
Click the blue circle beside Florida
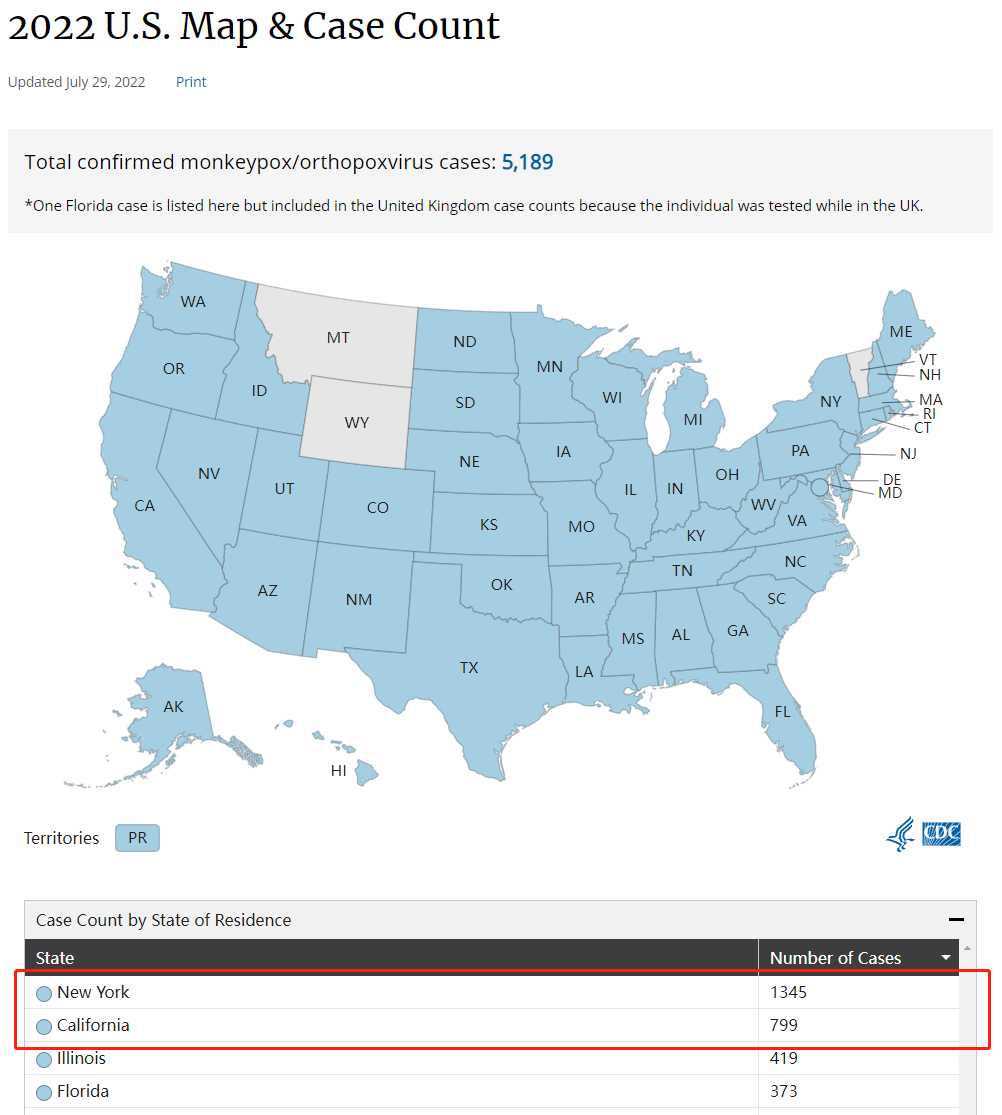click(44, 1092)
